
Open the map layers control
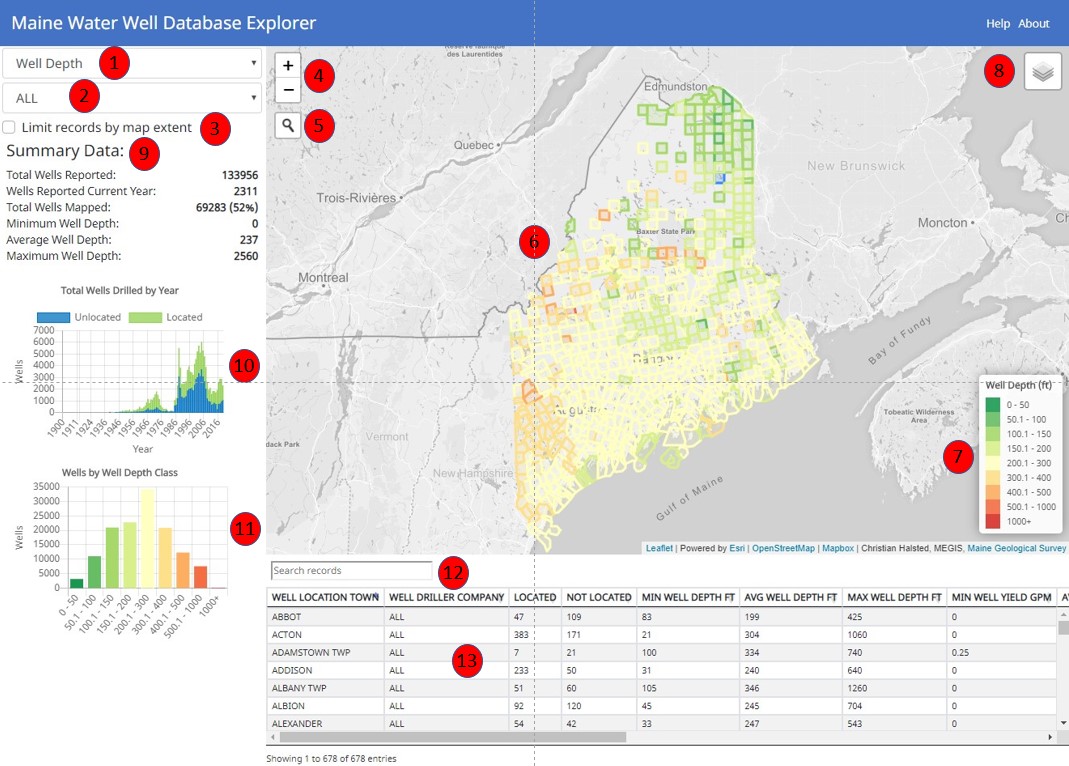[1042, 73]
